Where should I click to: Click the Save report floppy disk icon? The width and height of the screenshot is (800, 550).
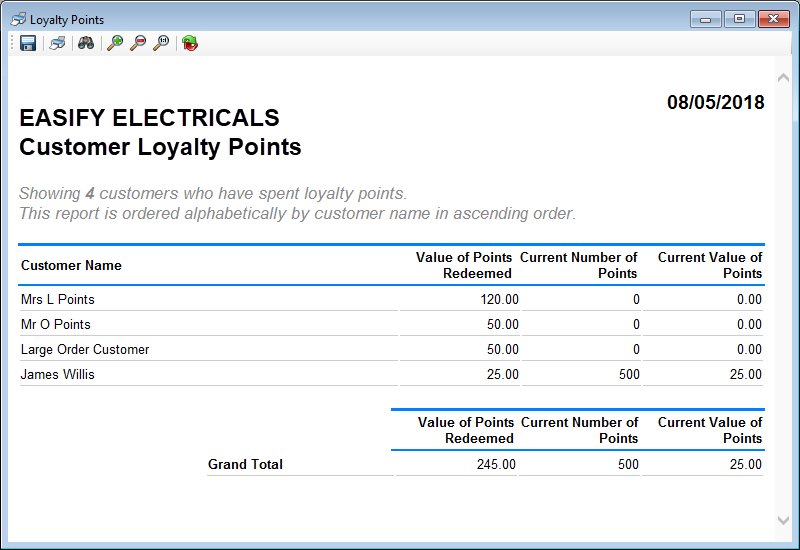pyautogui.click(x=28, y=43)
